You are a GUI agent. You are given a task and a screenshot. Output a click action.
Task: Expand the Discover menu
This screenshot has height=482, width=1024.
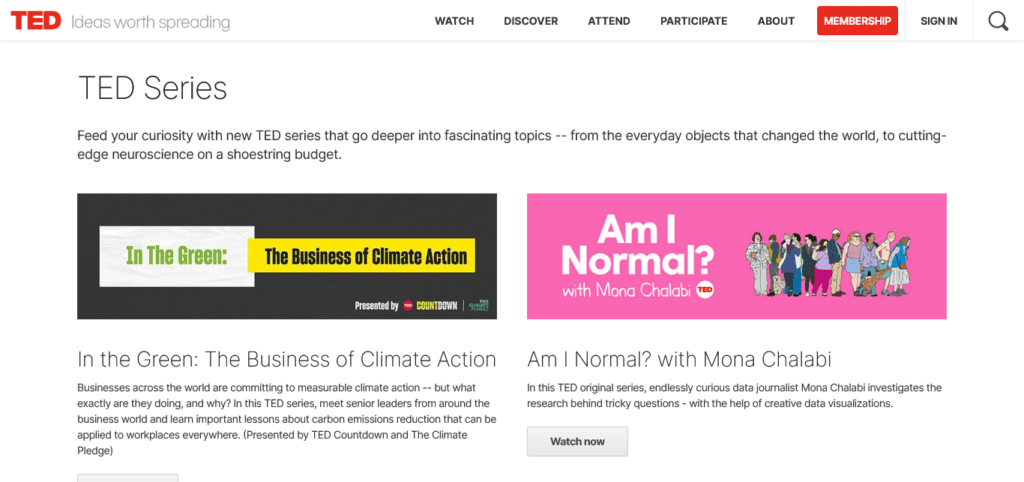pos(530,21)
